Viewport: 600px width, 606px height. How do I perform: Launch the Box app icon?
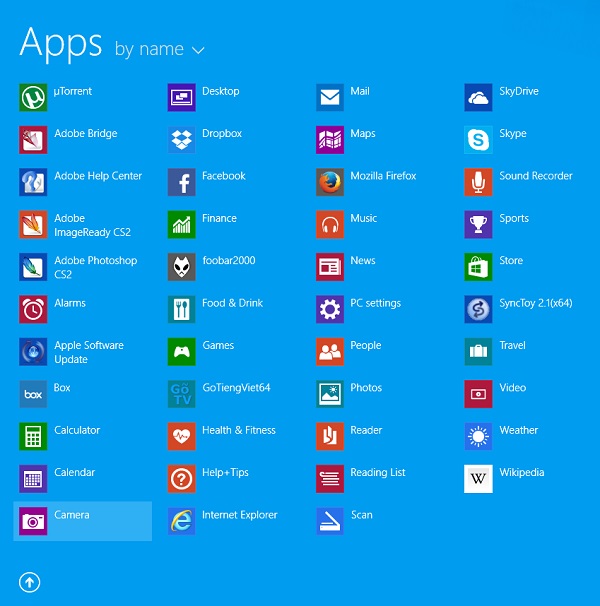pos(33,394)
